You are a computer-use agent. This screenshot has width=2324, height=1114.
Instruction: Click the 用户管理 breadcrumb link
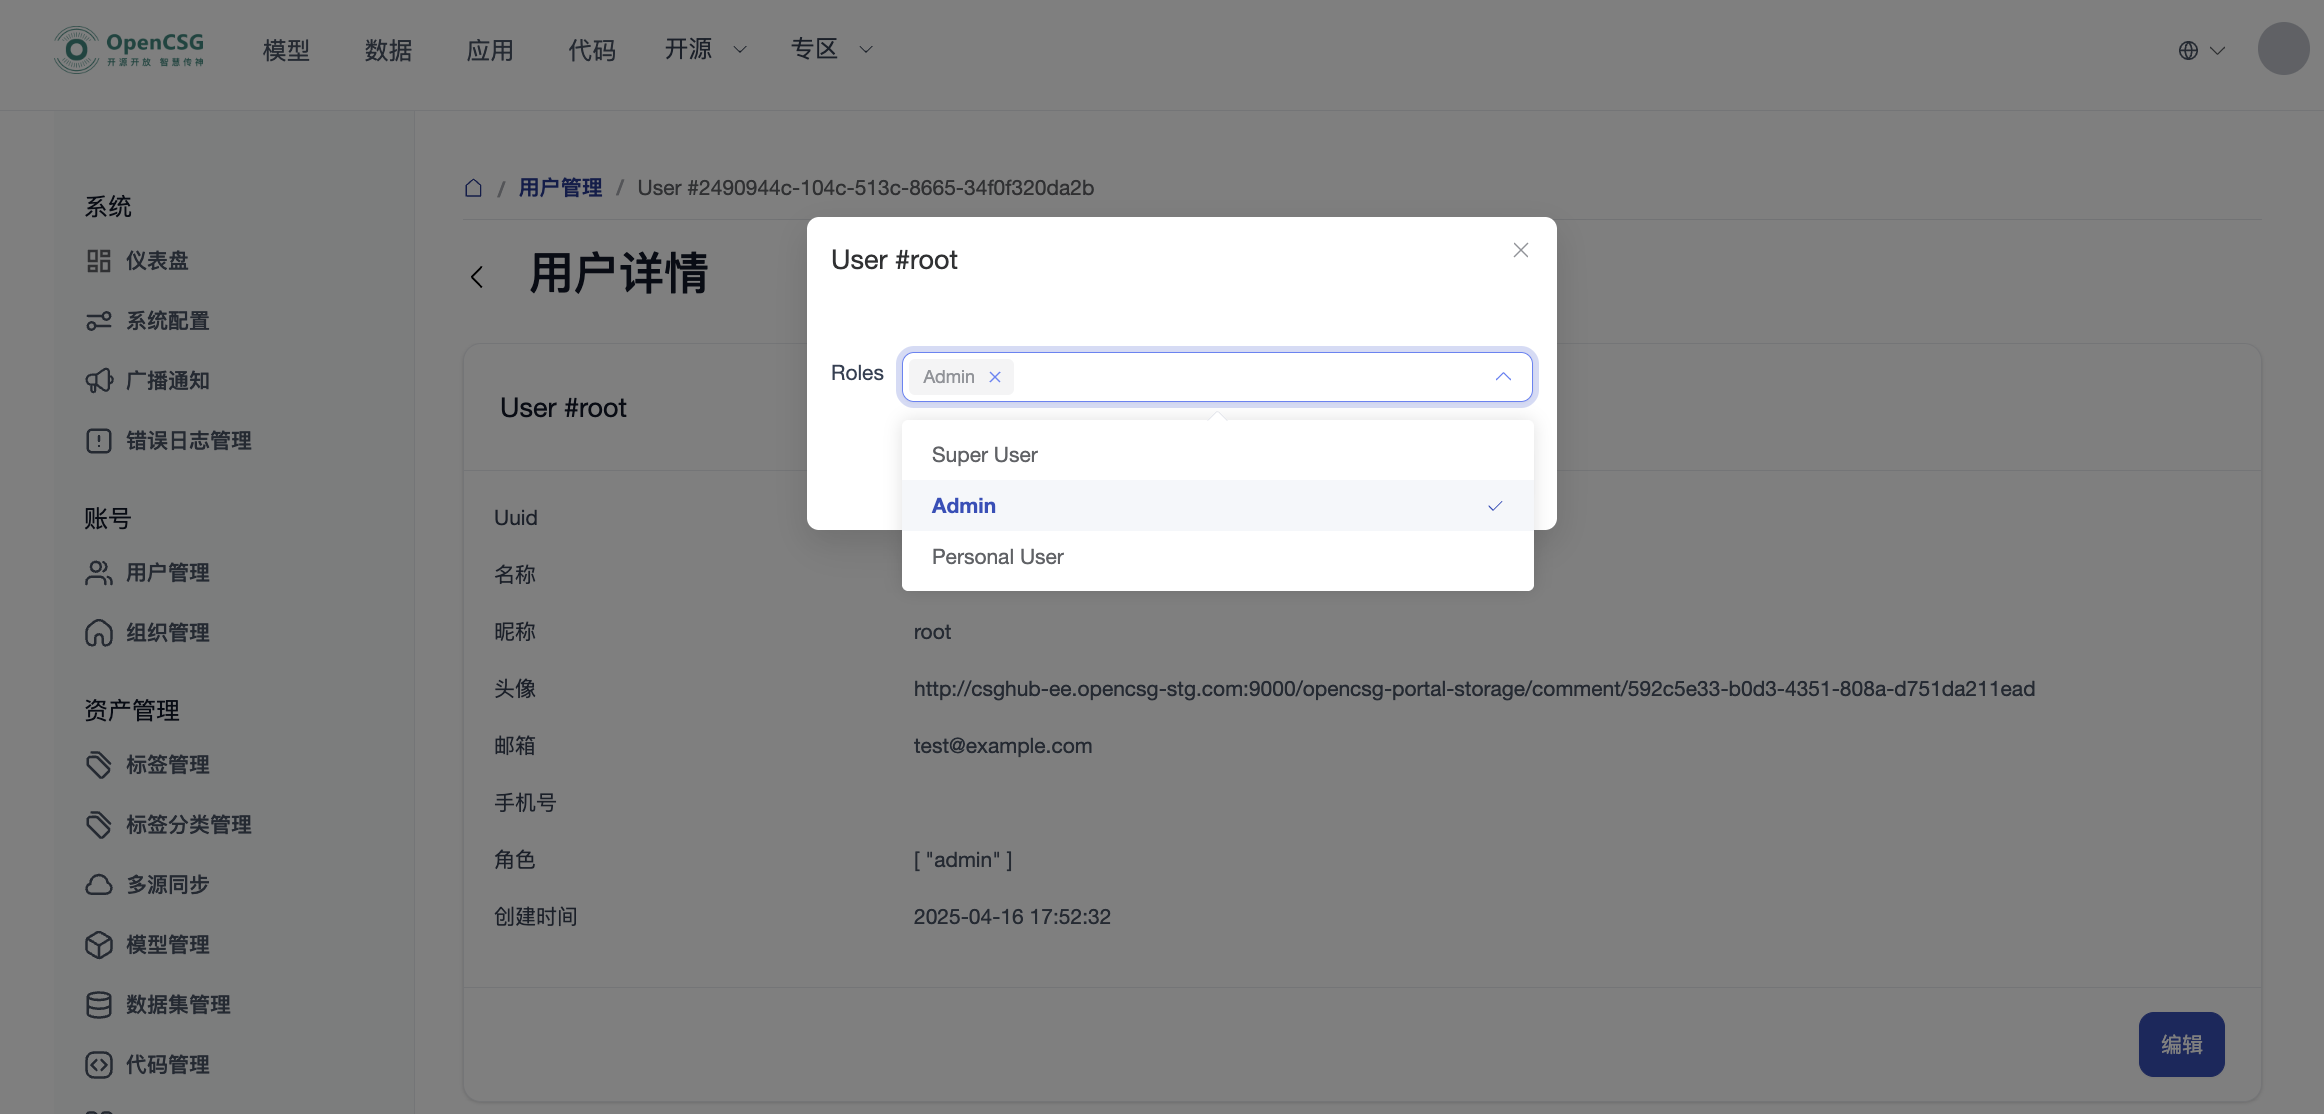[x=560, y=188]
